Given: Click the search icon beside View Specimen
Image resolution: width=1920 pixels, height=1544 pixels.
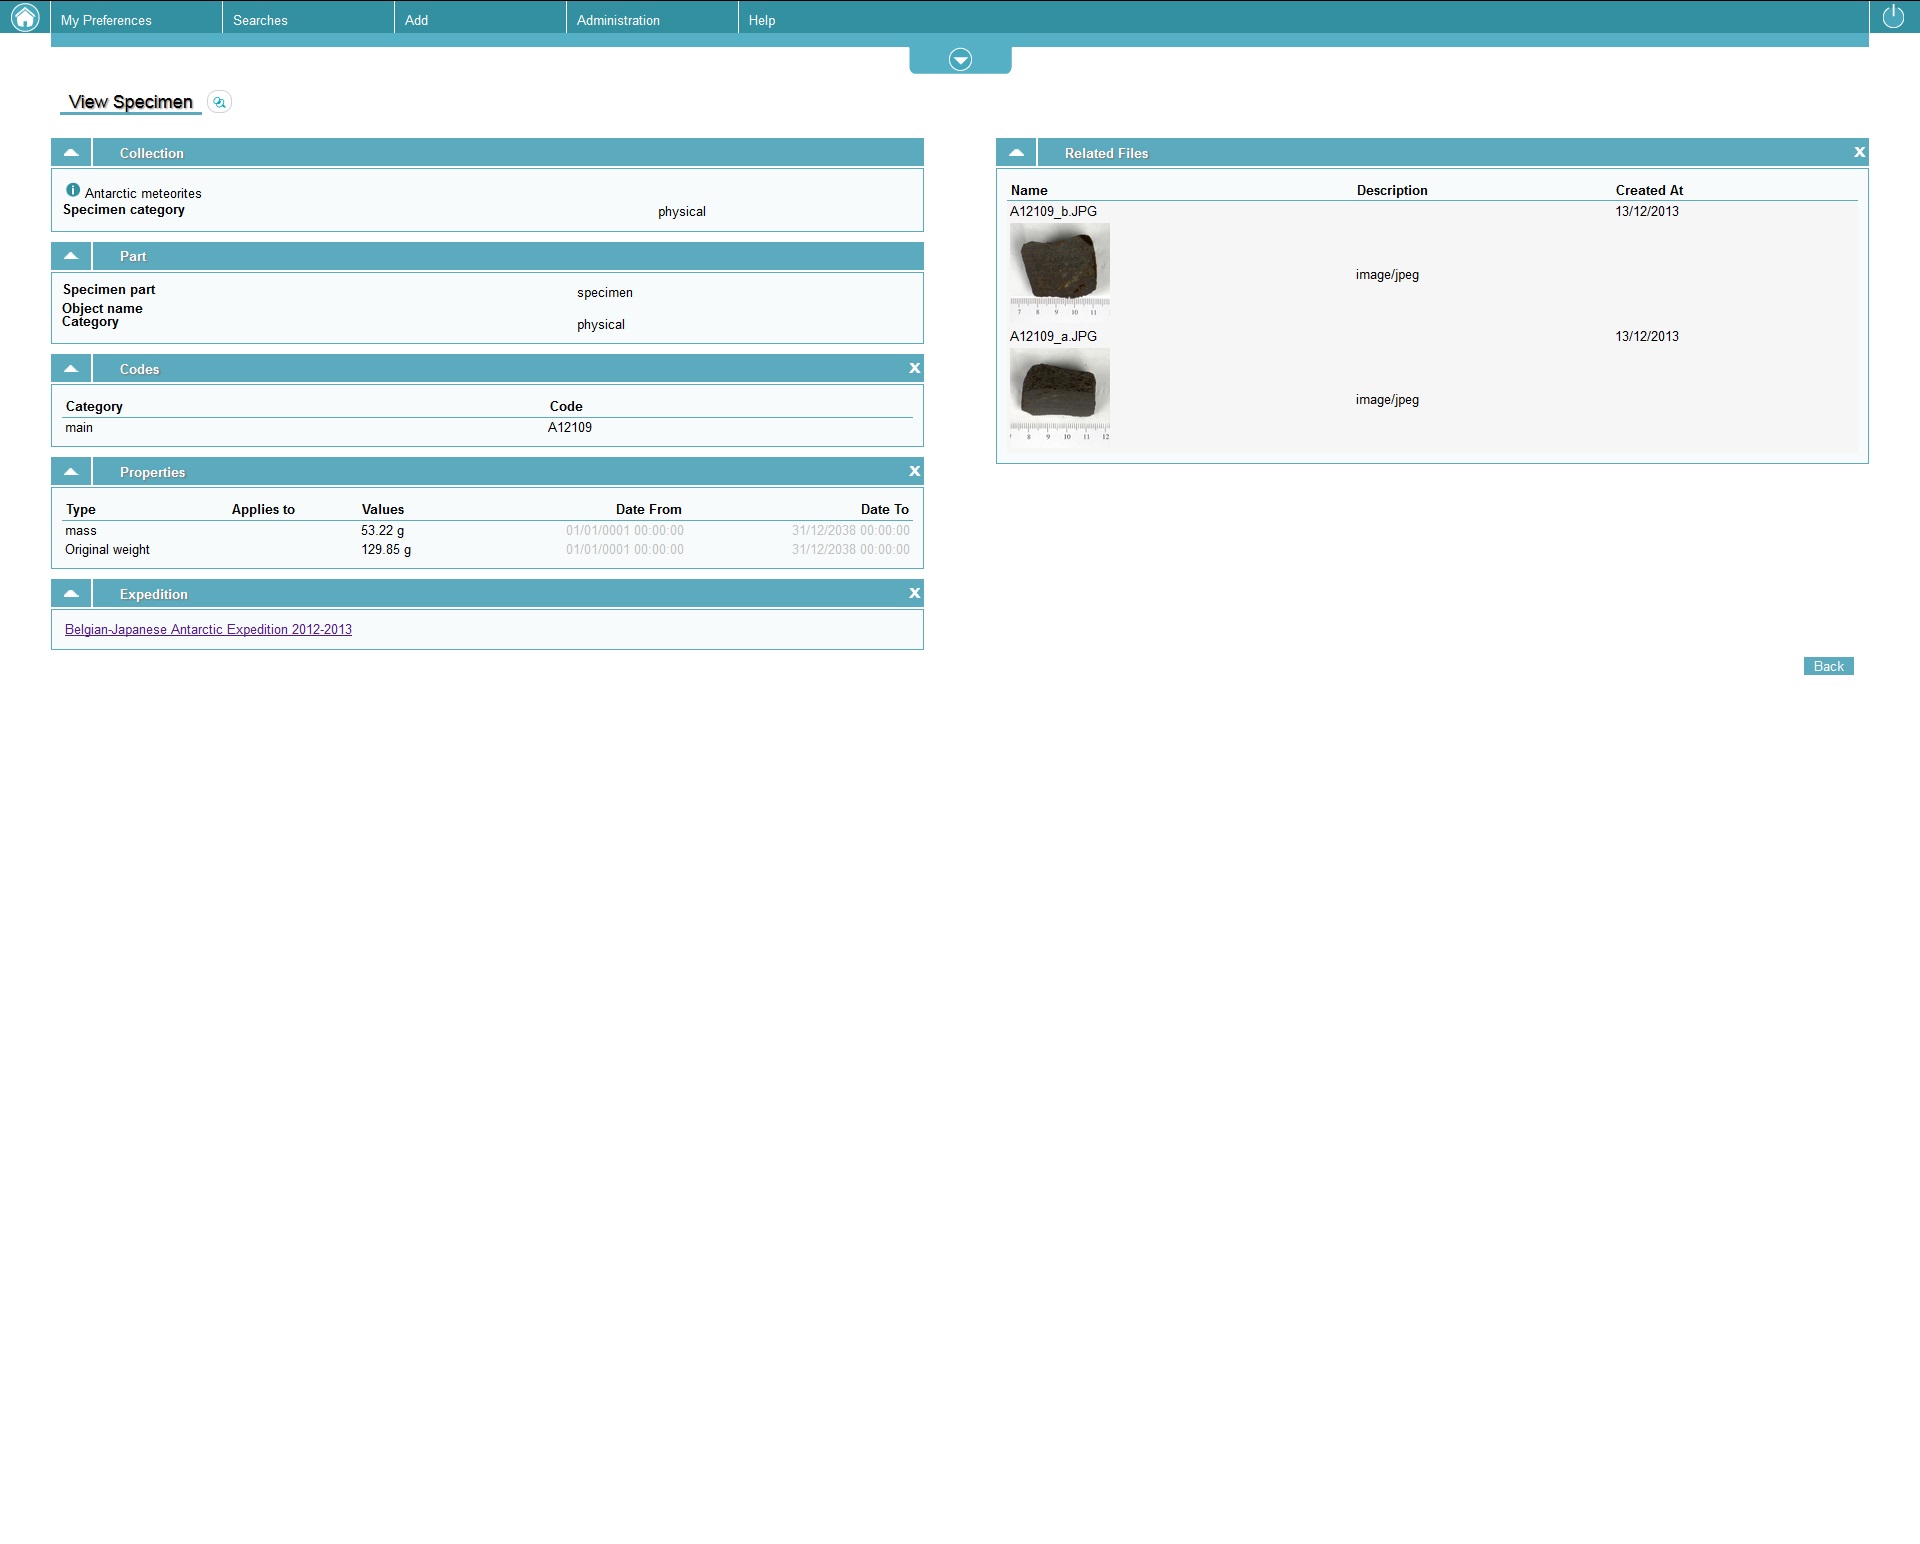Looking at the screenshot, I should click(219, 102).
